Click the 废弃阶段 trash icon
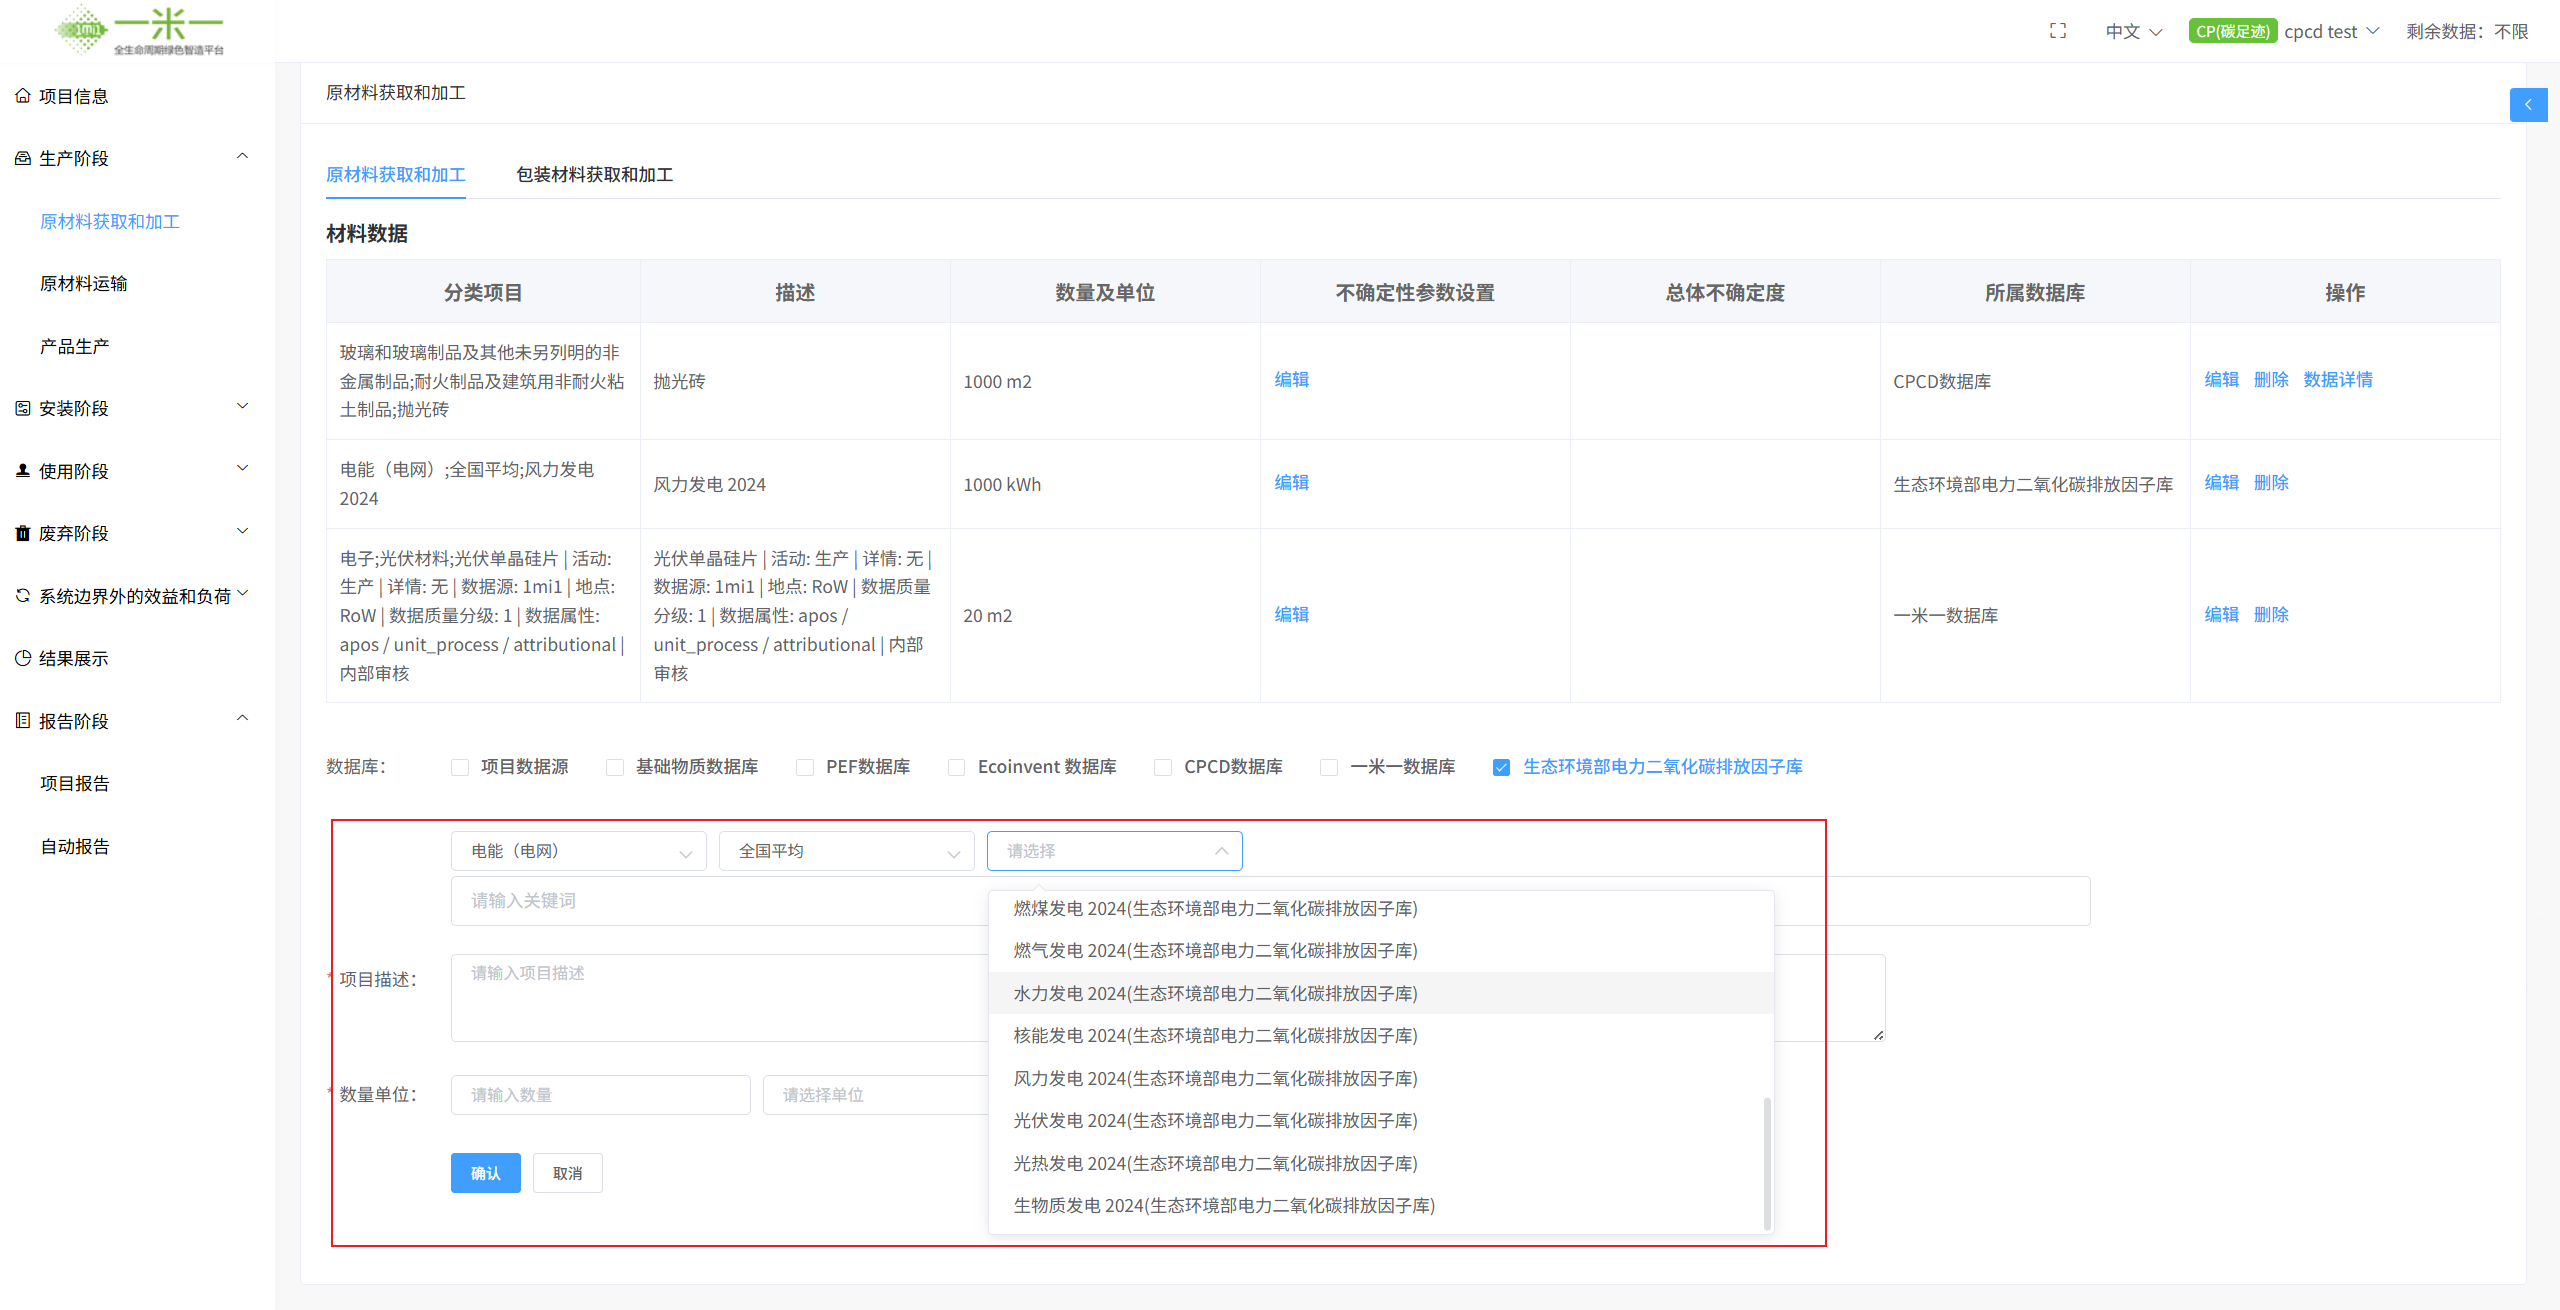 tap(22, 533)
